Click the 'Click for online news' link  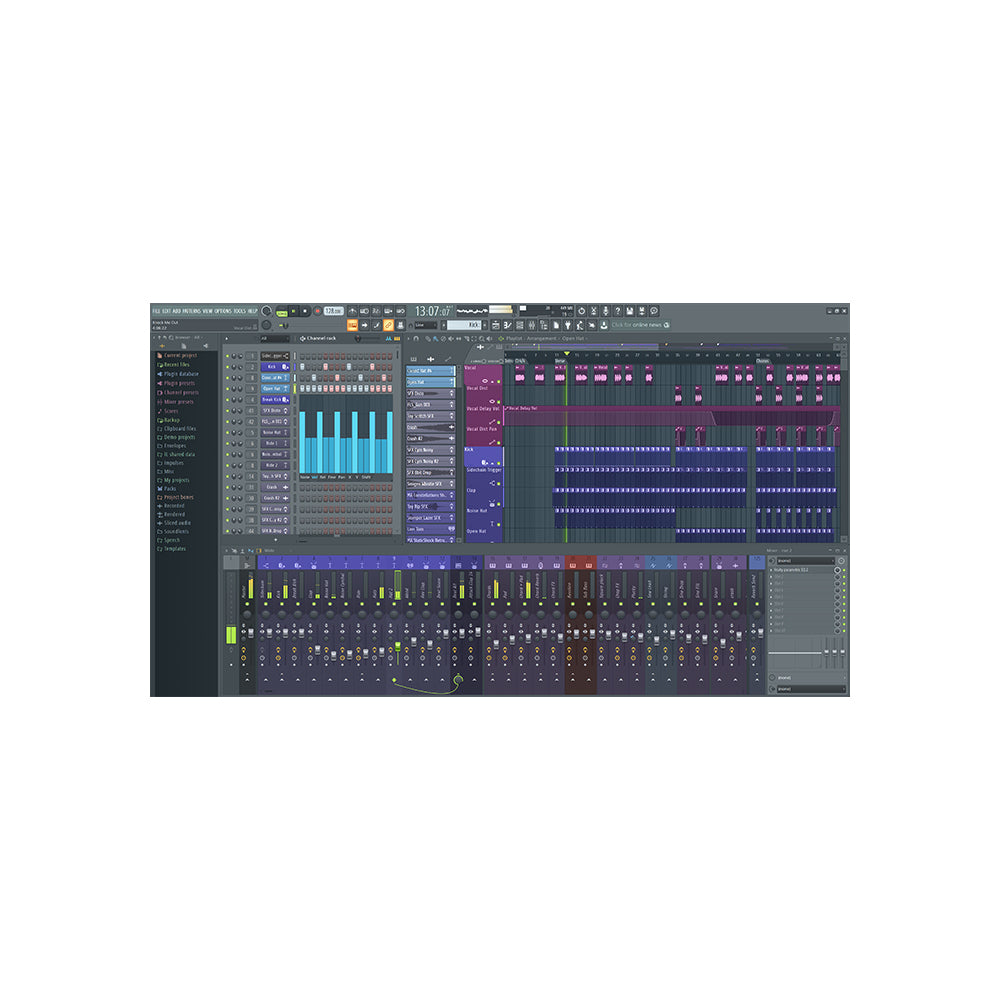[639, 325]
